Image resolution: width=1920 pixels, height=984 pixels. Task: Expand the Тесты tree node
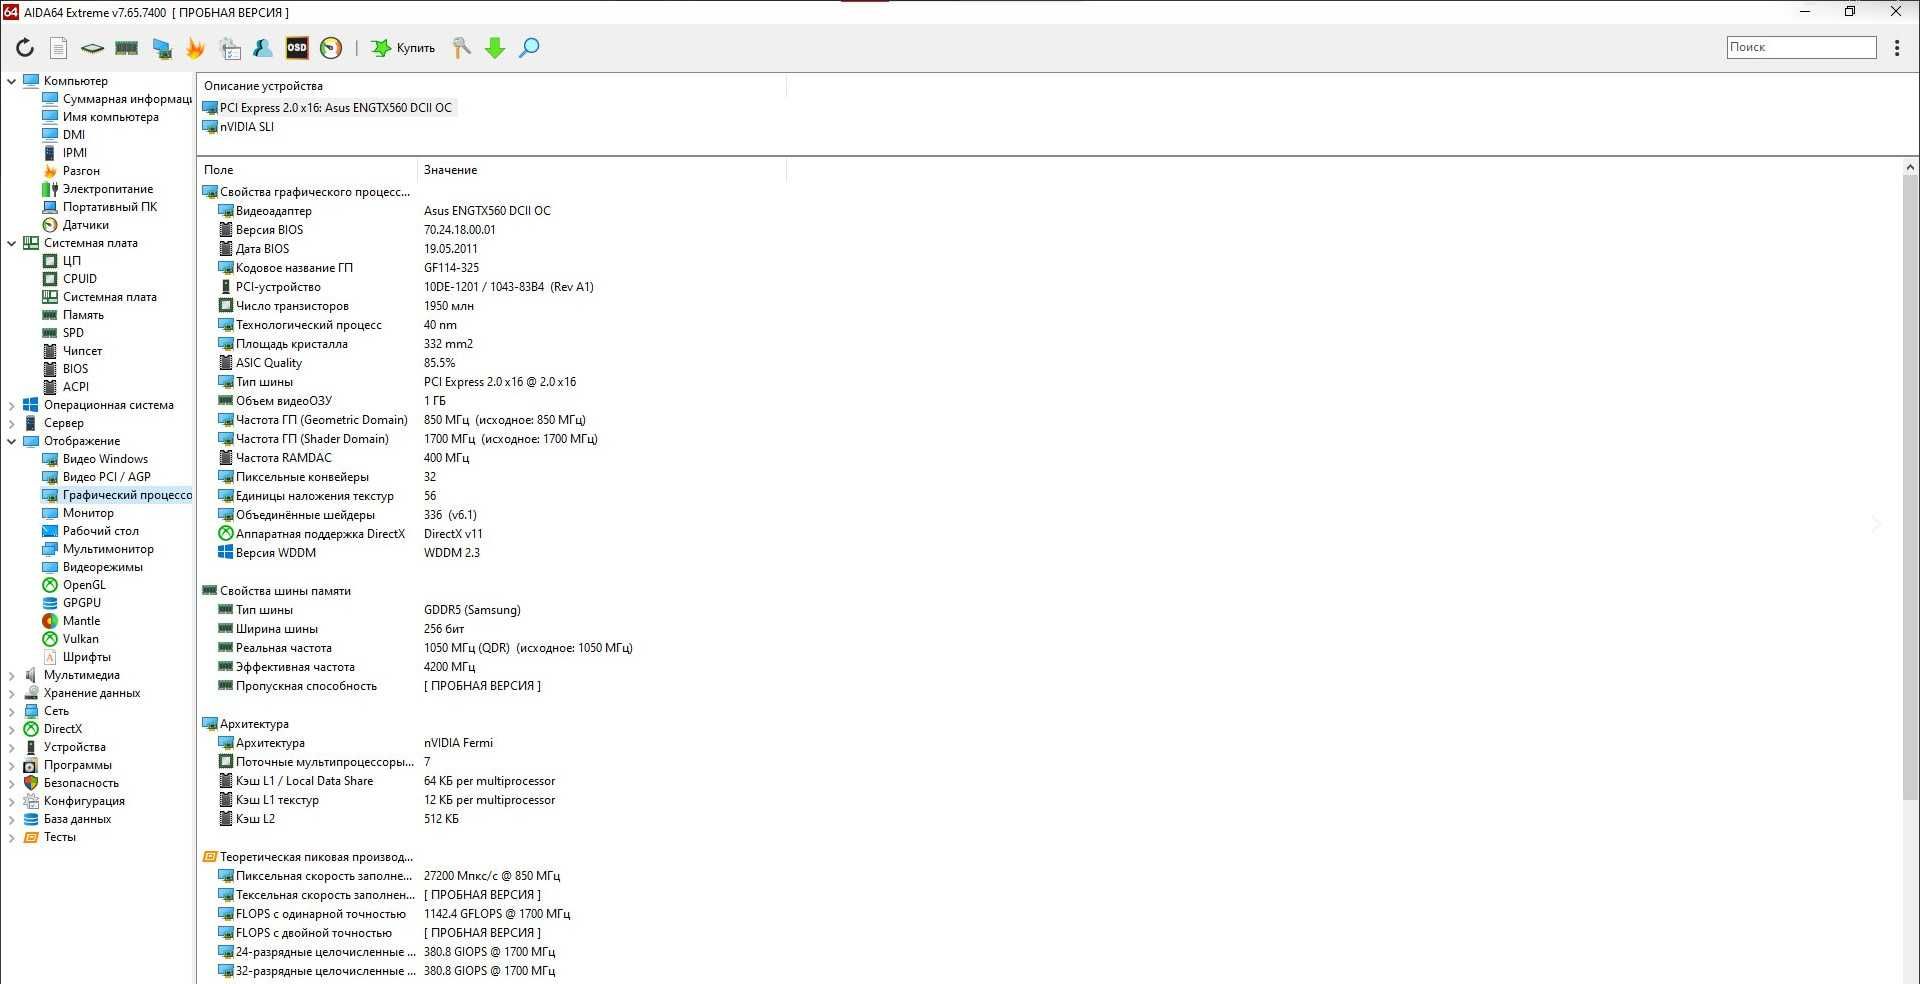[11, 837]
